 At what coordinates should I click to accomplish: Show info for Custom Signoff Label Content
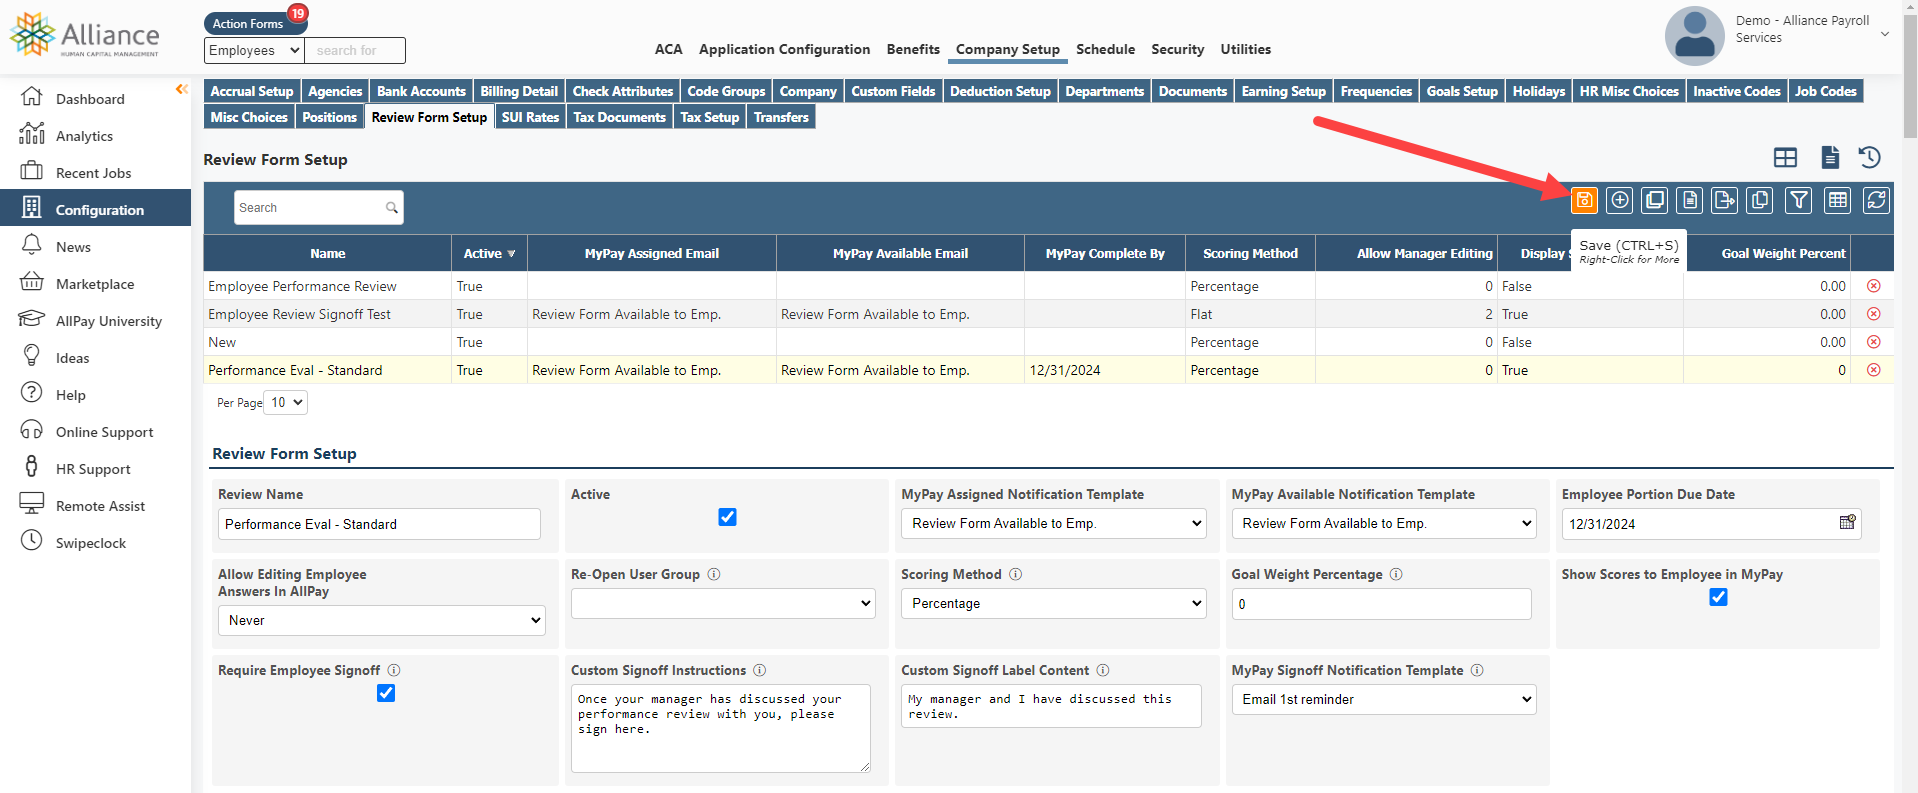pyautogui.click(x=1103, y=670)
